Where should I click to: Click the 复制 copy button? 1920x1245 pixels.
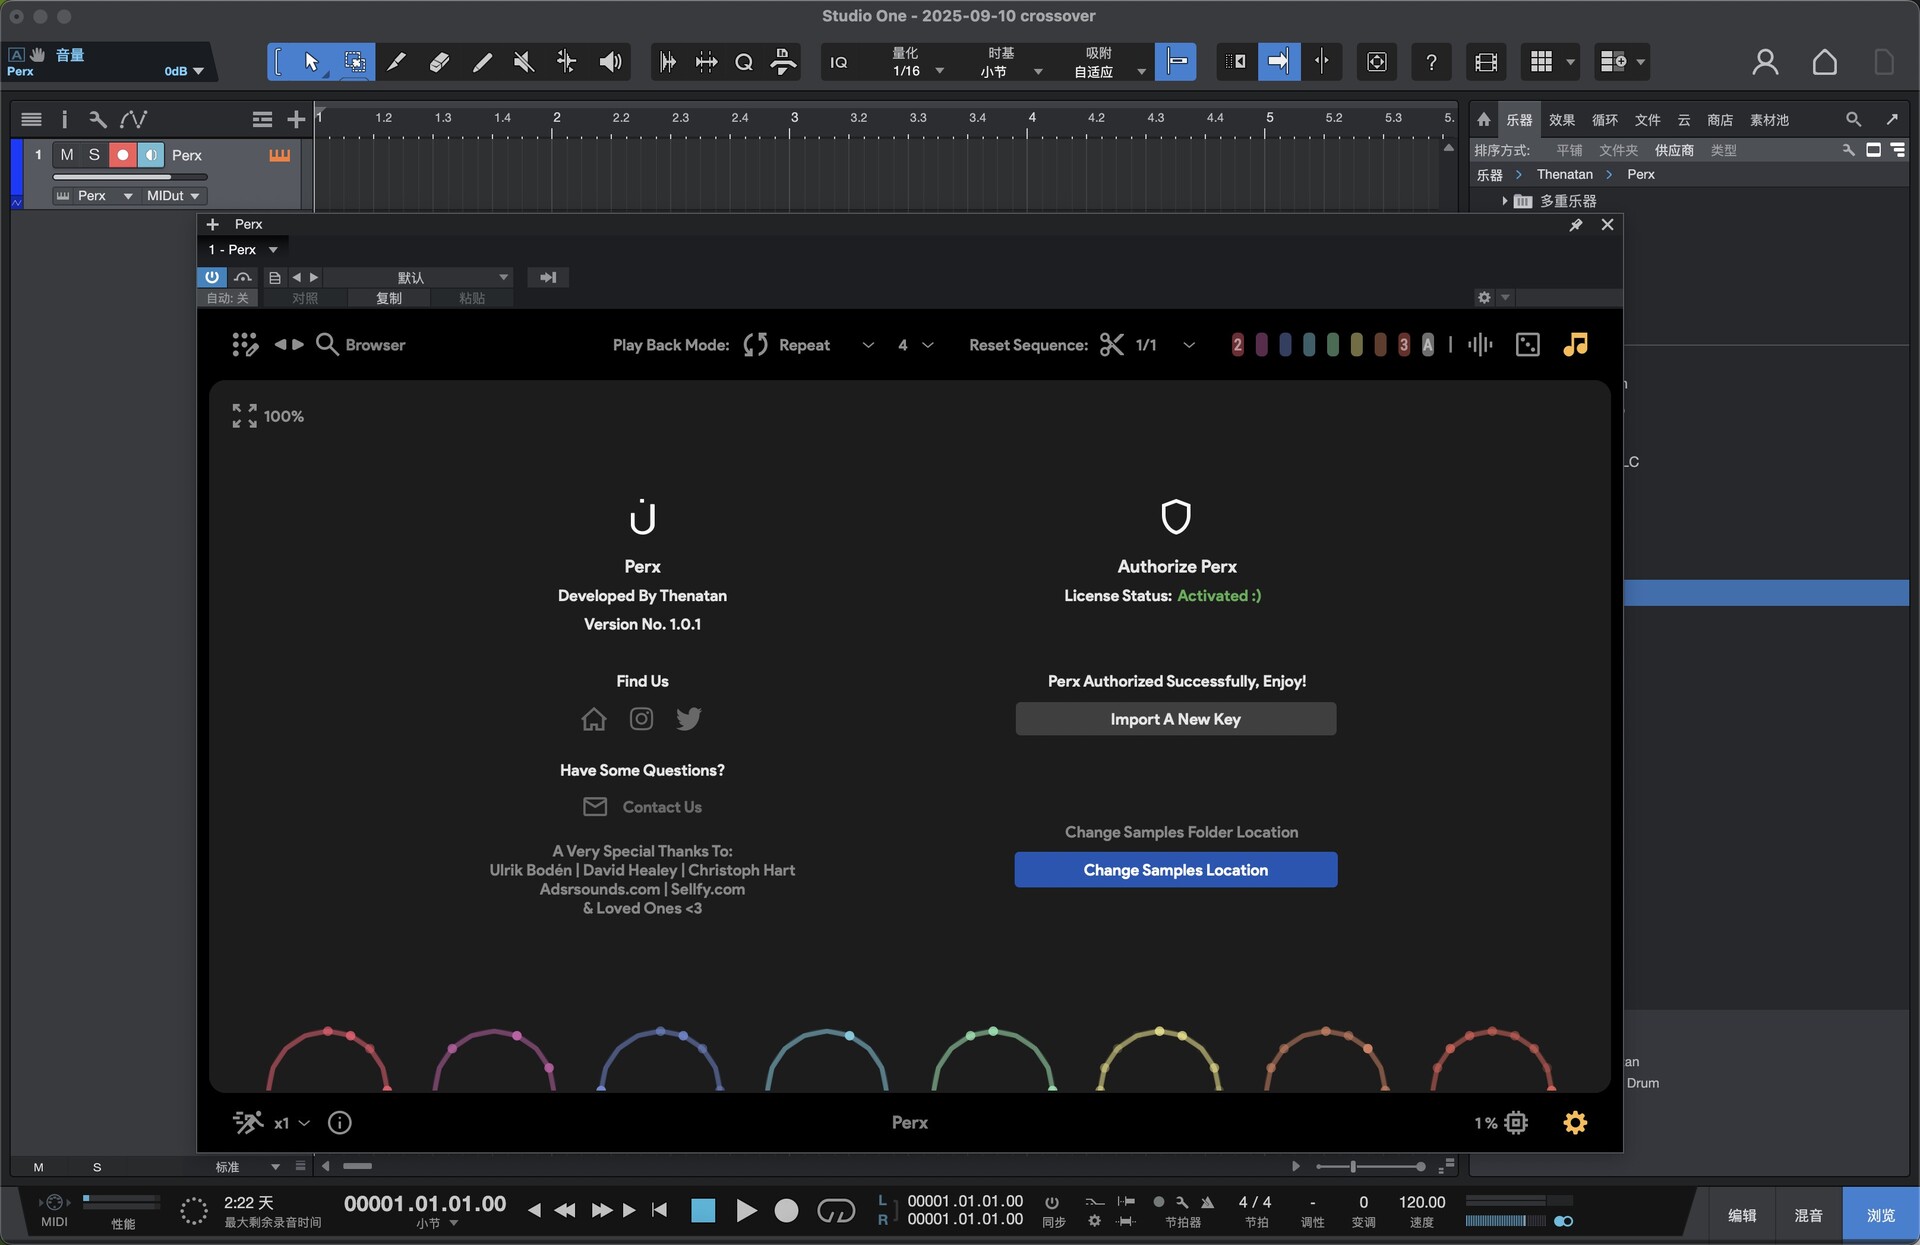(x=389, y=298)
